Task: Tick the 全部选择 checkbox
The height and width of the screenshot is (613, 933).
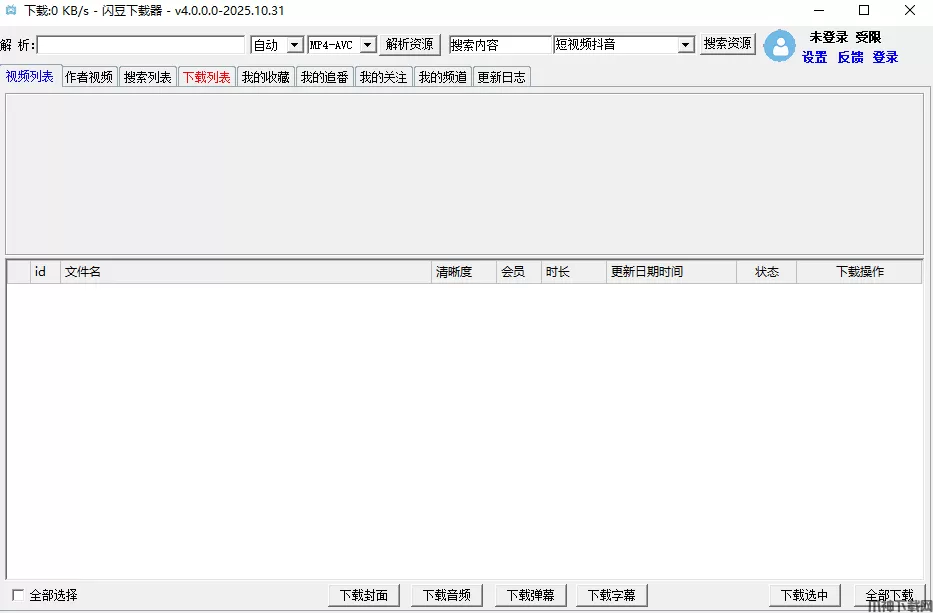Action: (18, 595)
